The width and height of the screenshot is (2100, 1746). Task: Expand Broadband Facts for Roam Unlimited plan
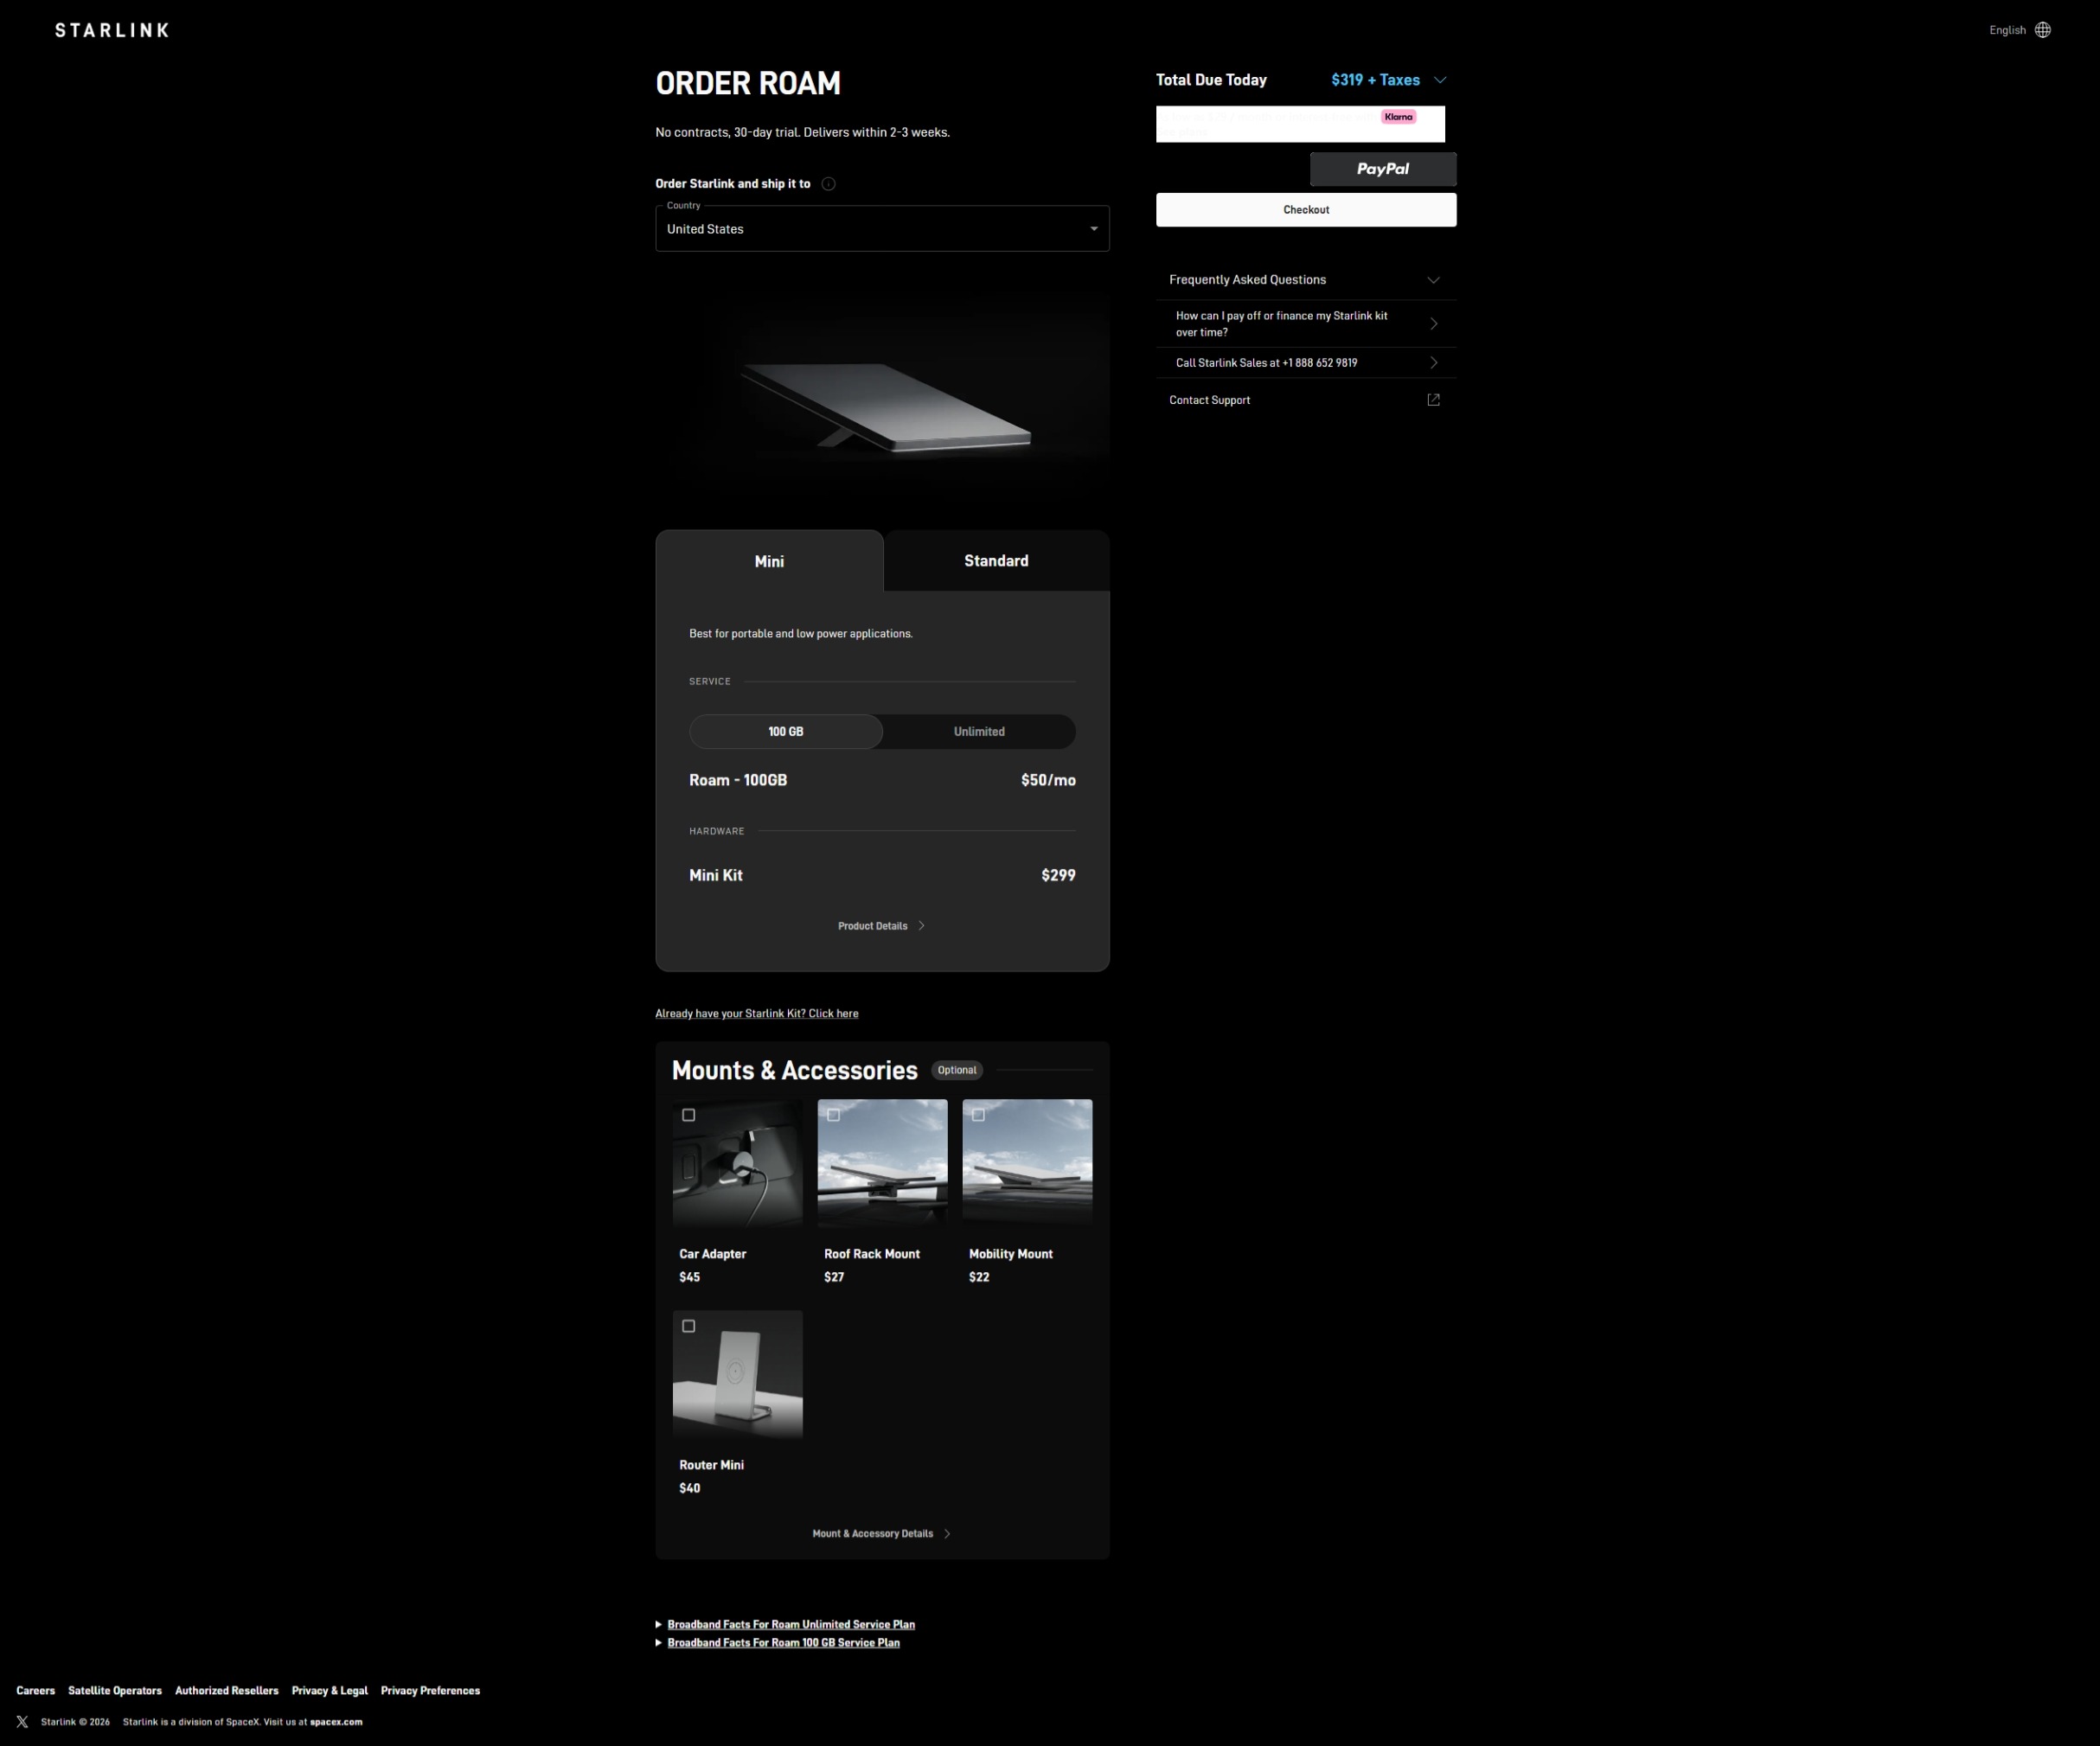[790, 1624]
